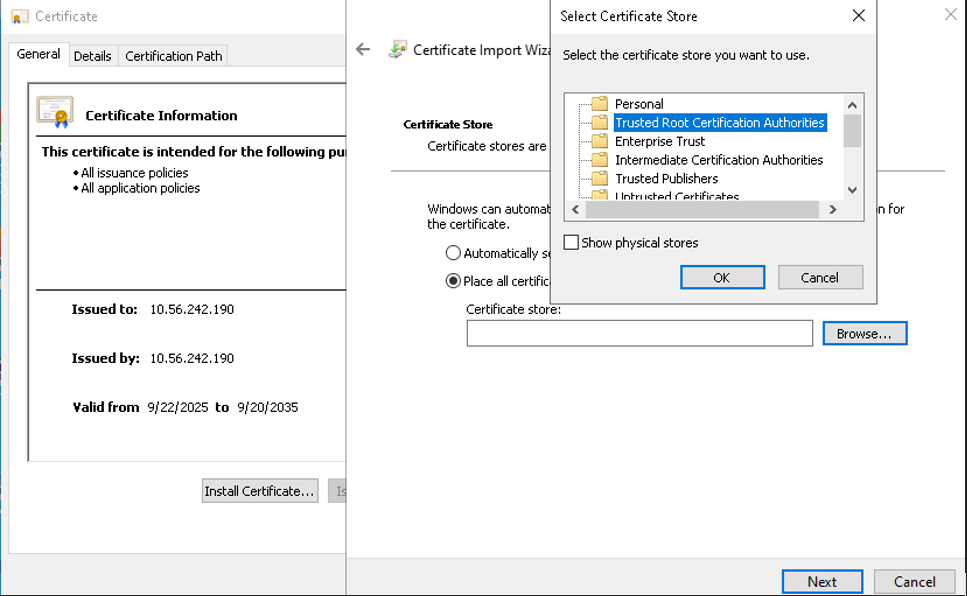967x596 pixels.
Task: Click the Intermediate Certification Authorities folder icon
Action: coord(600,160)
